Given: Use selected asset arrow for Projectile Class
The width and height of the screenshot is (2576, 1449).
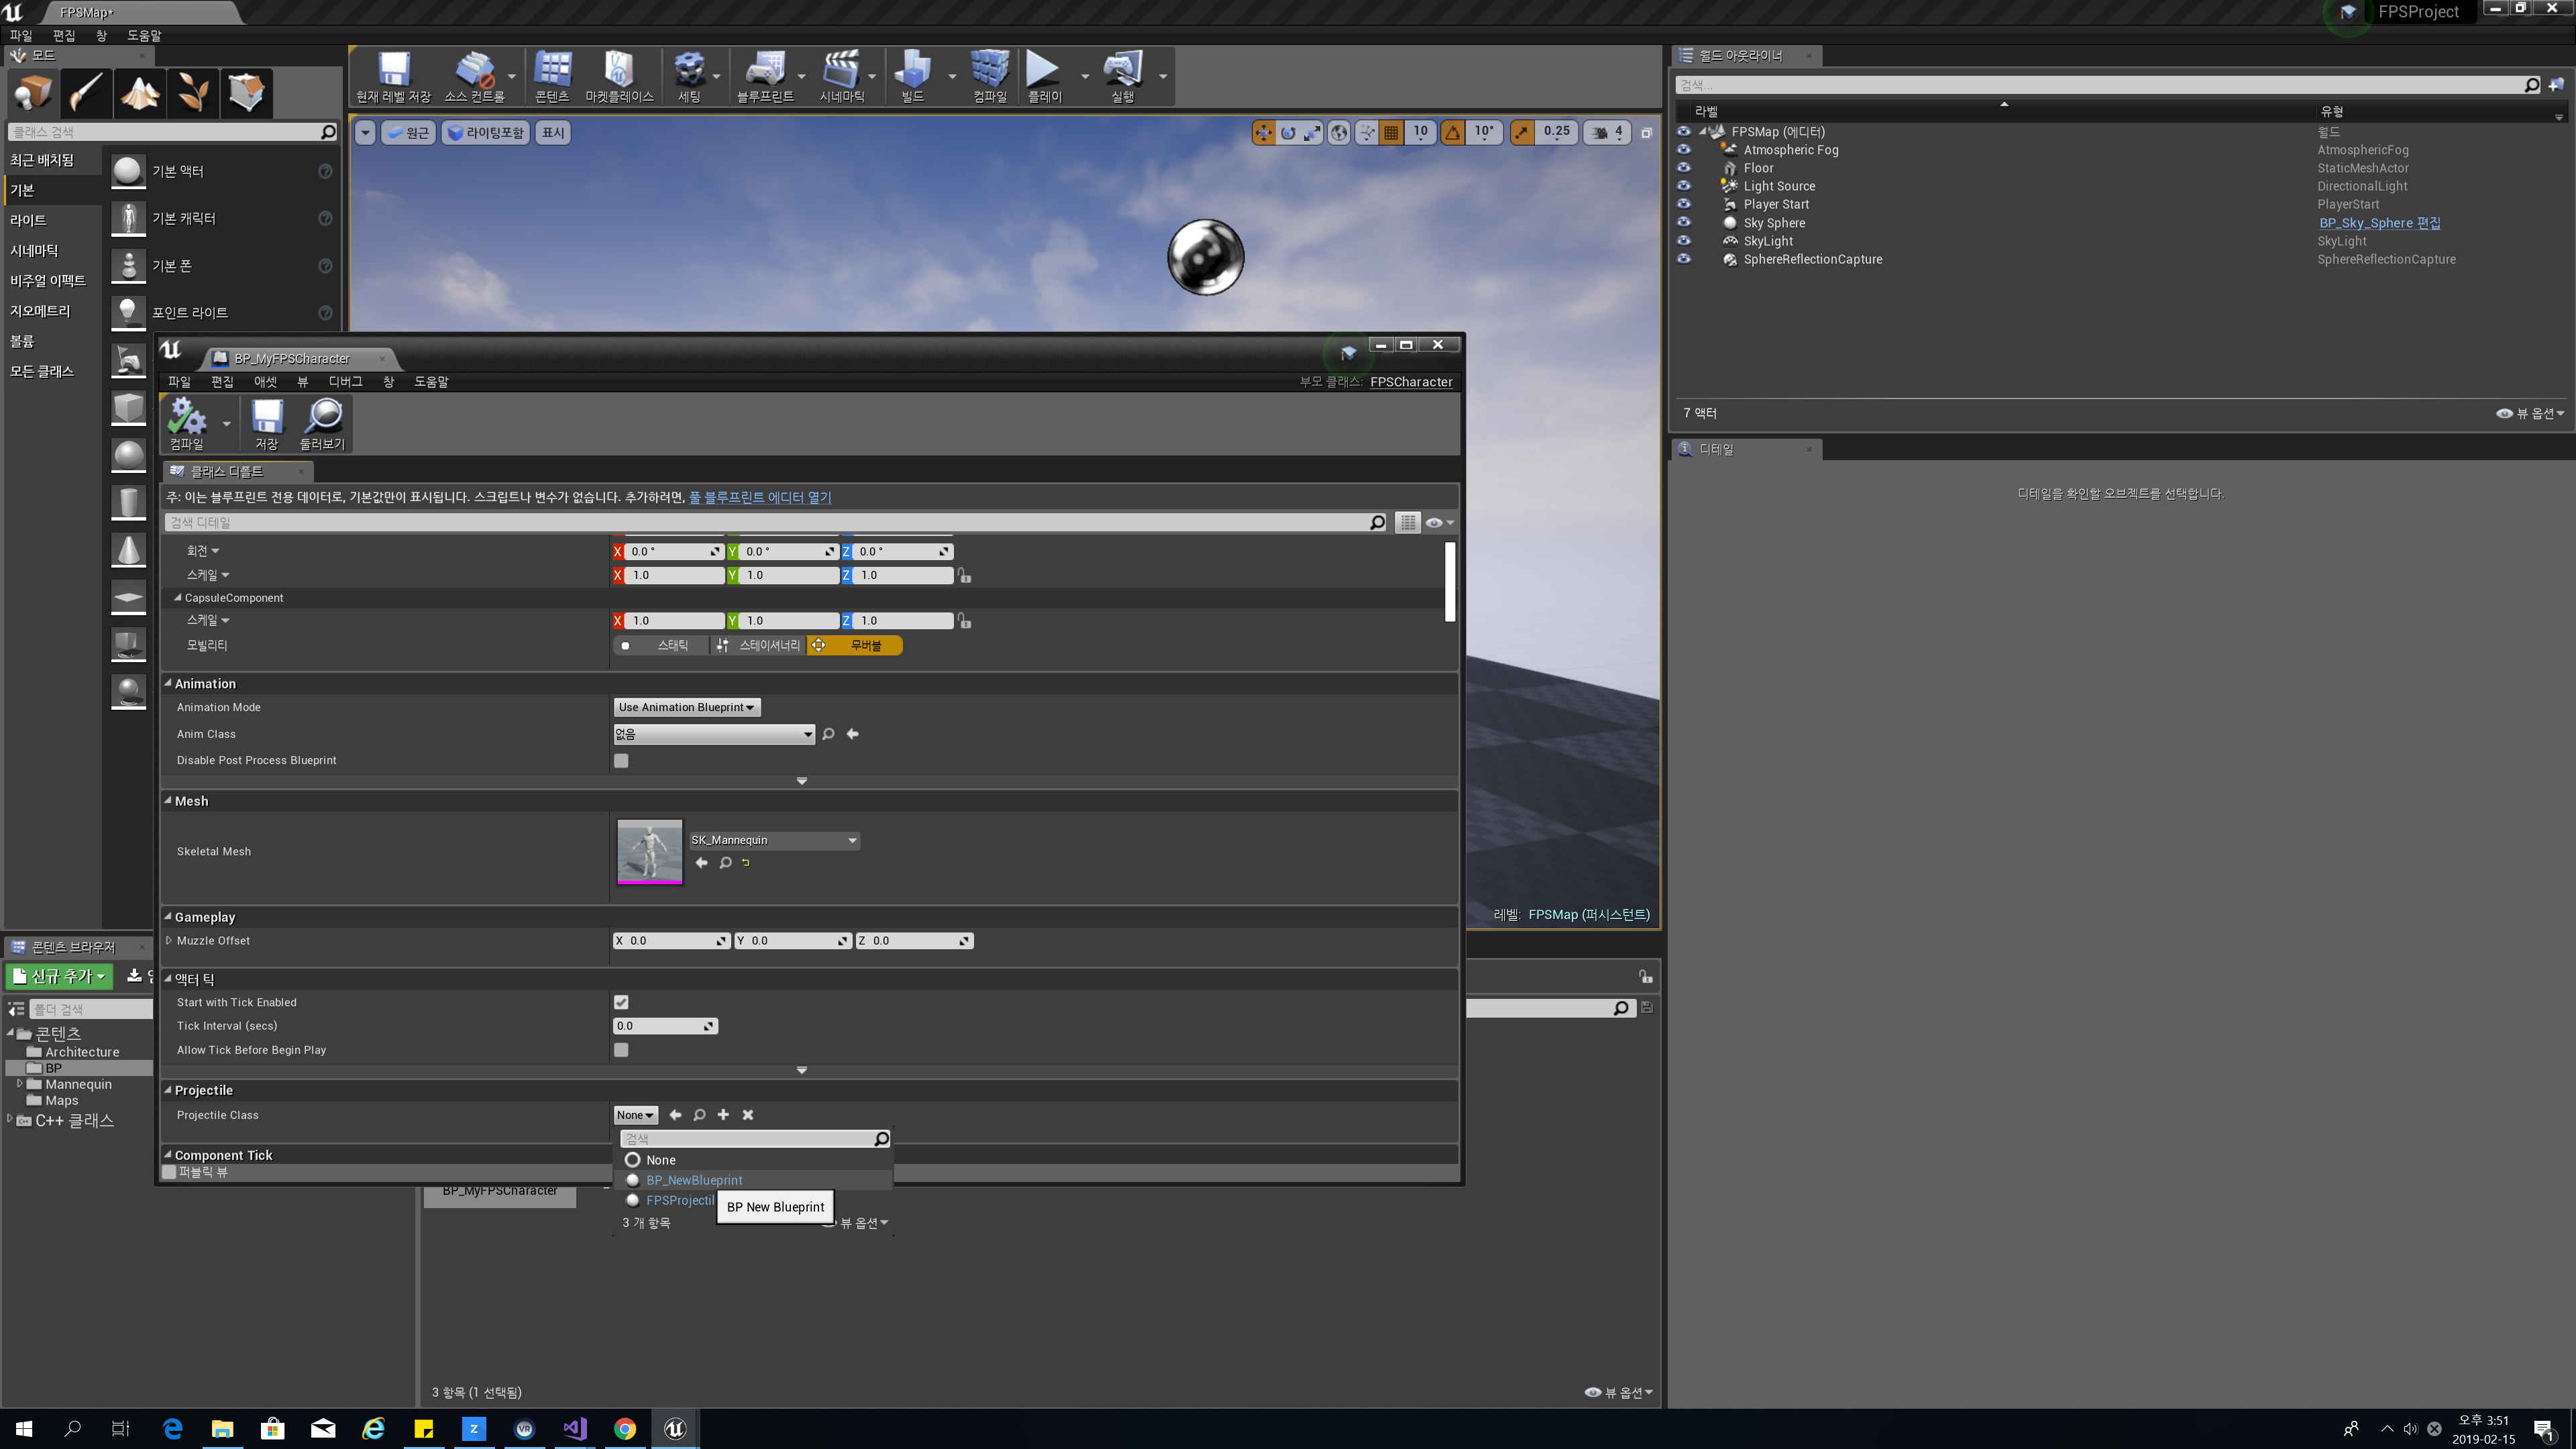Looking at the screenshot, I should [675, 1115].
